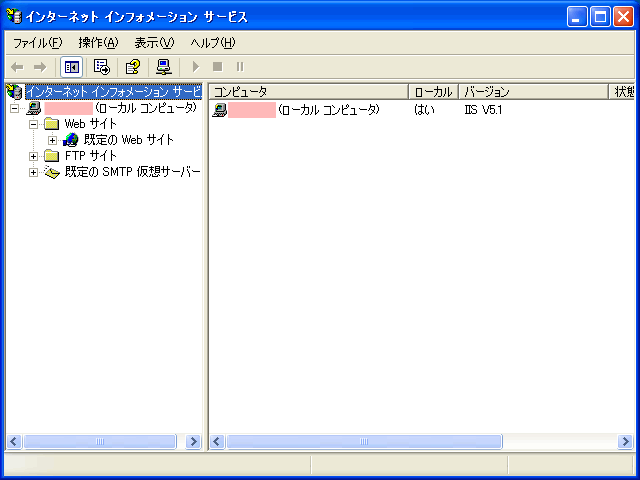The image size is (640, 480).
Task: Click the FTP サイト folder icon
Action: pos(52,156)
